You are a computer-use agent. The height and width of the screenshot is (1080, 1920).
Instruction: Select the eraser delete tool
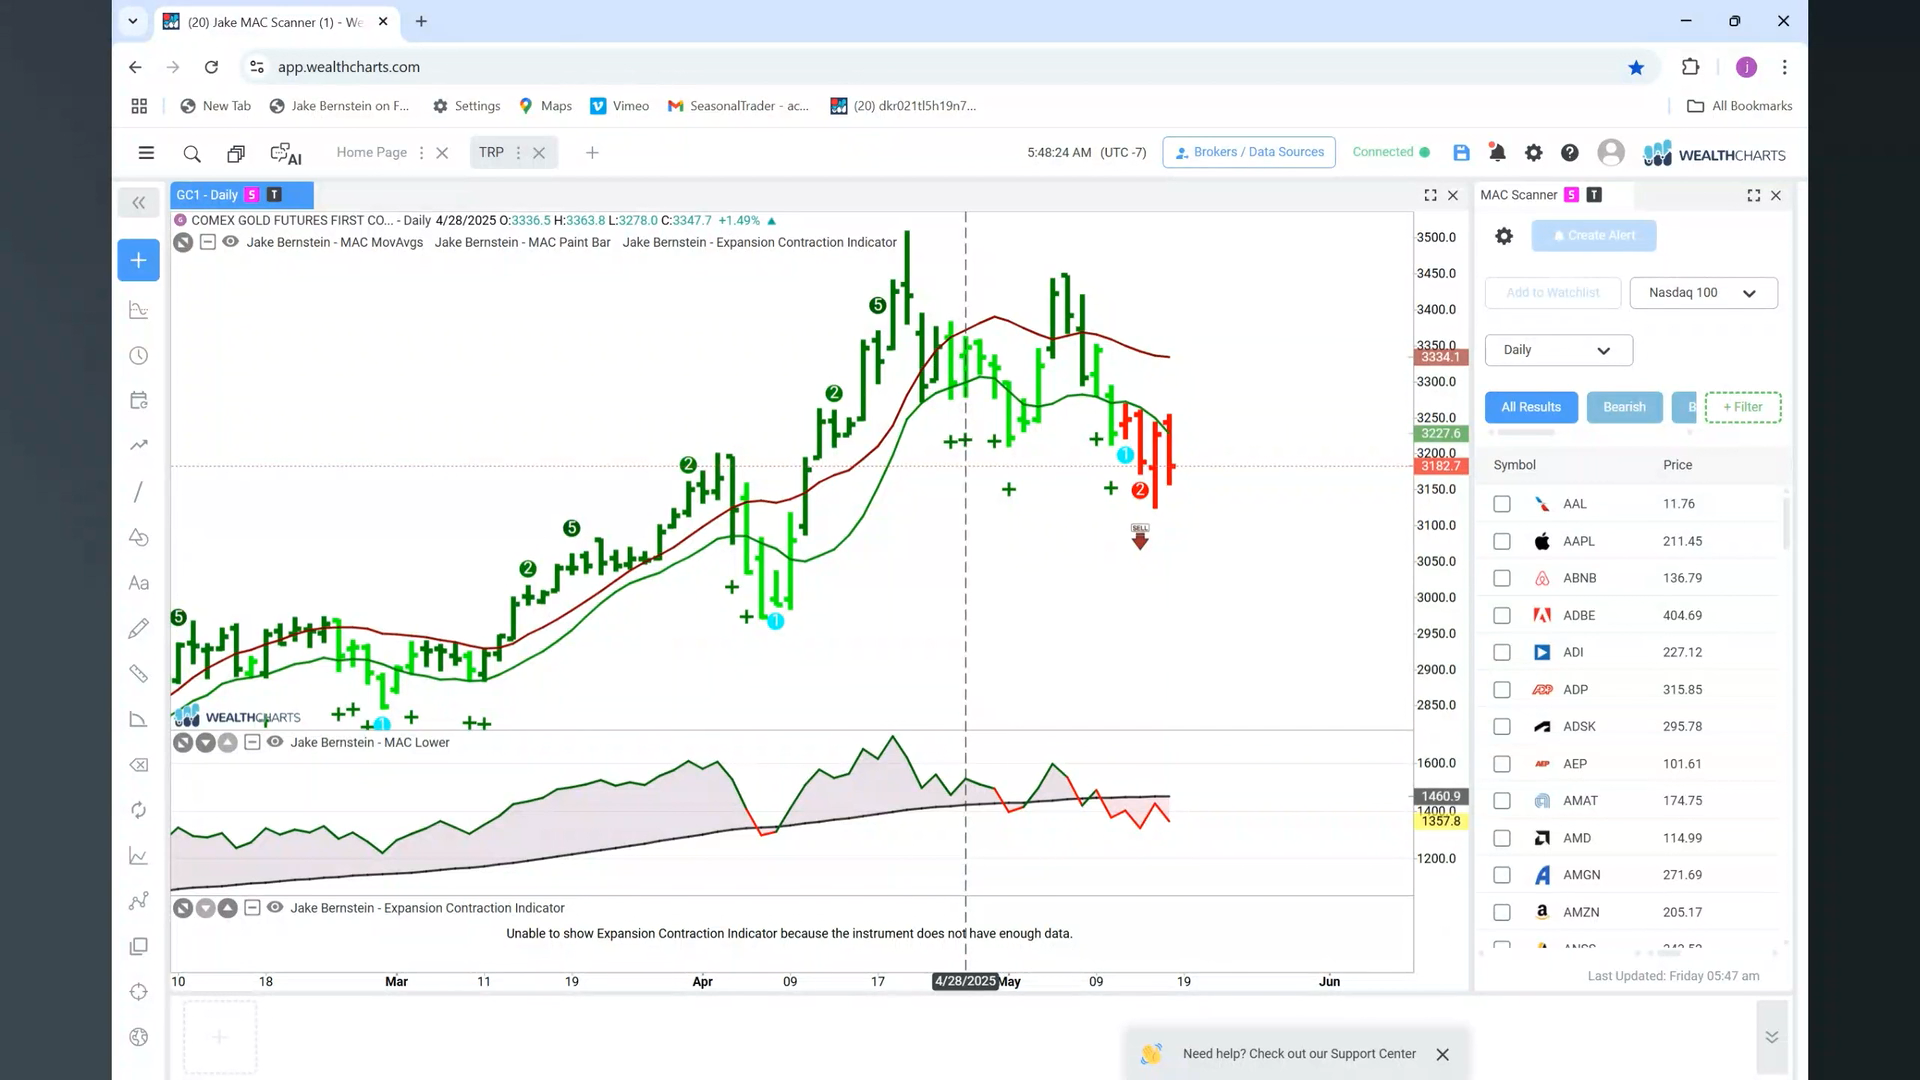tap(139, 765)
